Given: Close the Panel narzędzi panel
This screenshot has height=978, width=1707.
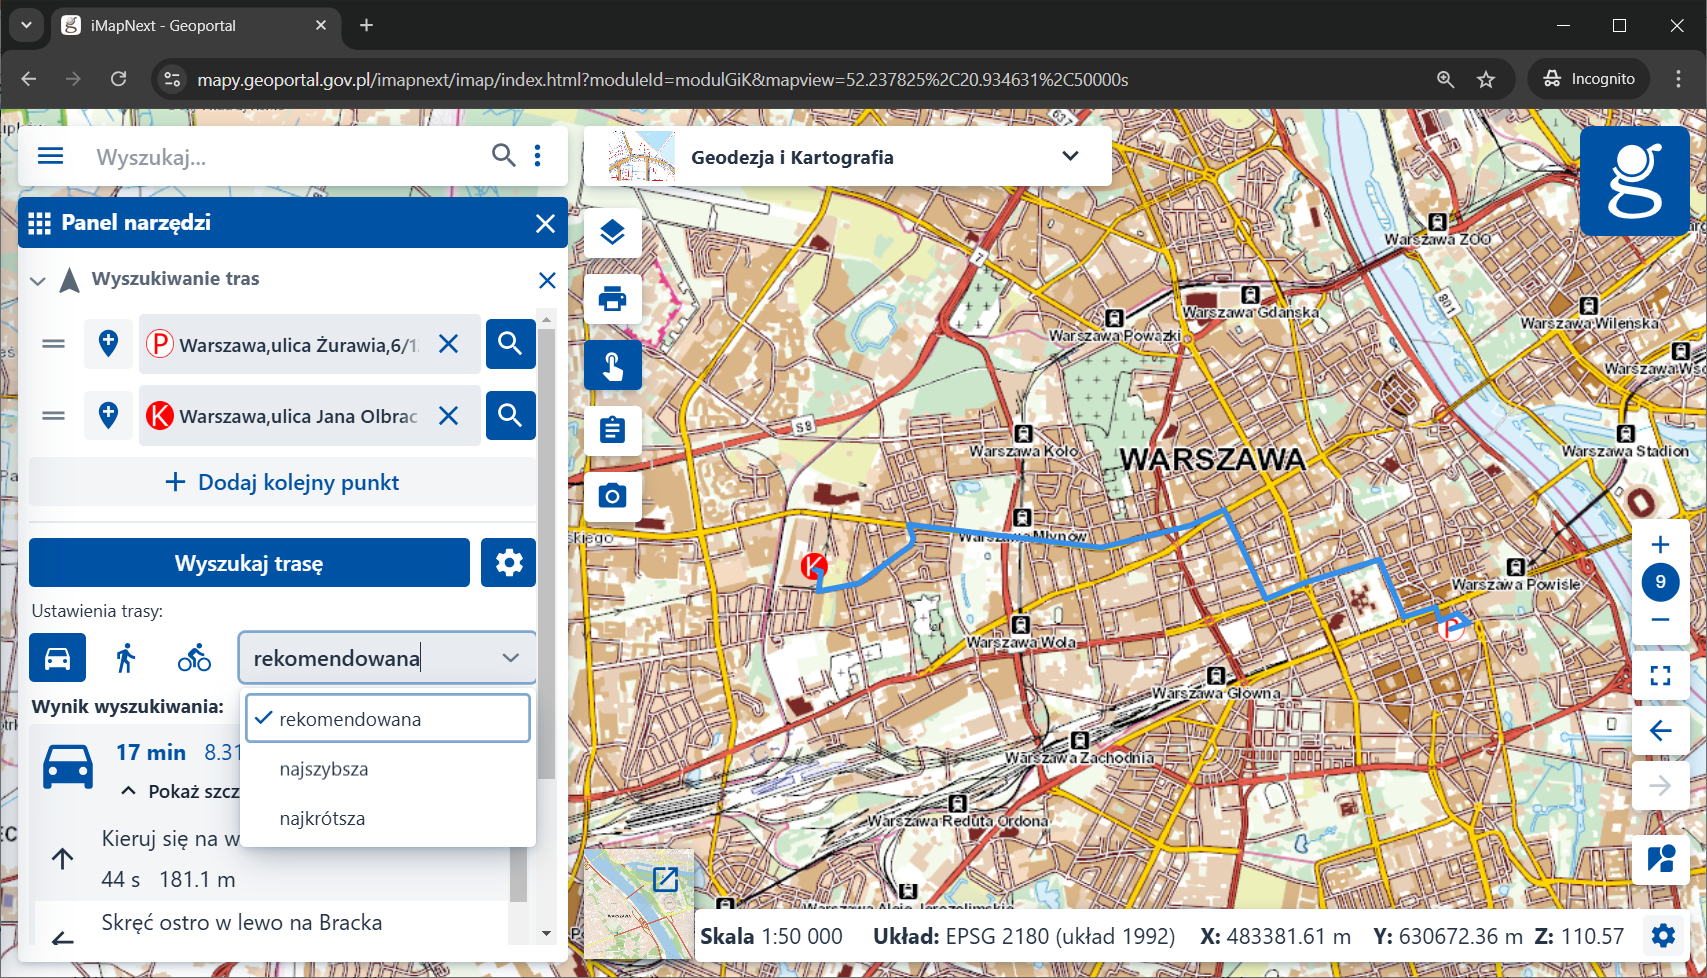Looking at the screenshot, I should [545, 223].
